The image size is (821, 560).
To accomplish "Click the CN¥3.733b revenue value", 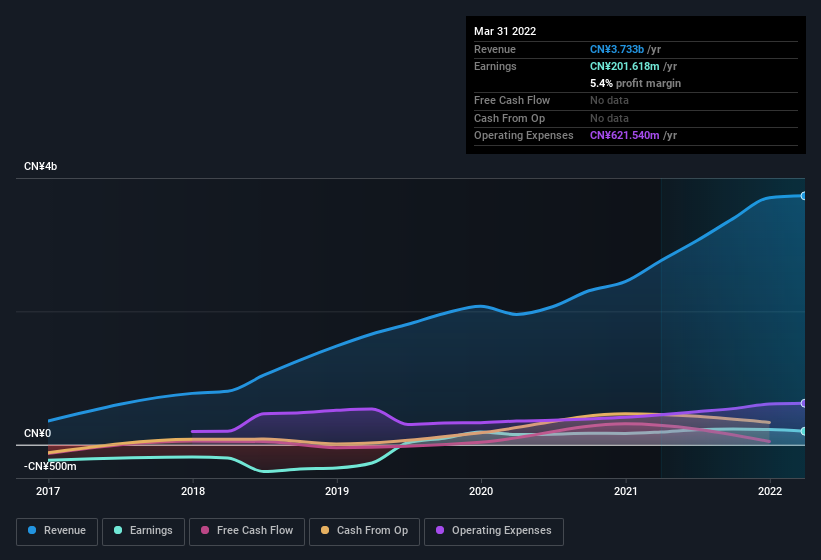I will [617, 49].
